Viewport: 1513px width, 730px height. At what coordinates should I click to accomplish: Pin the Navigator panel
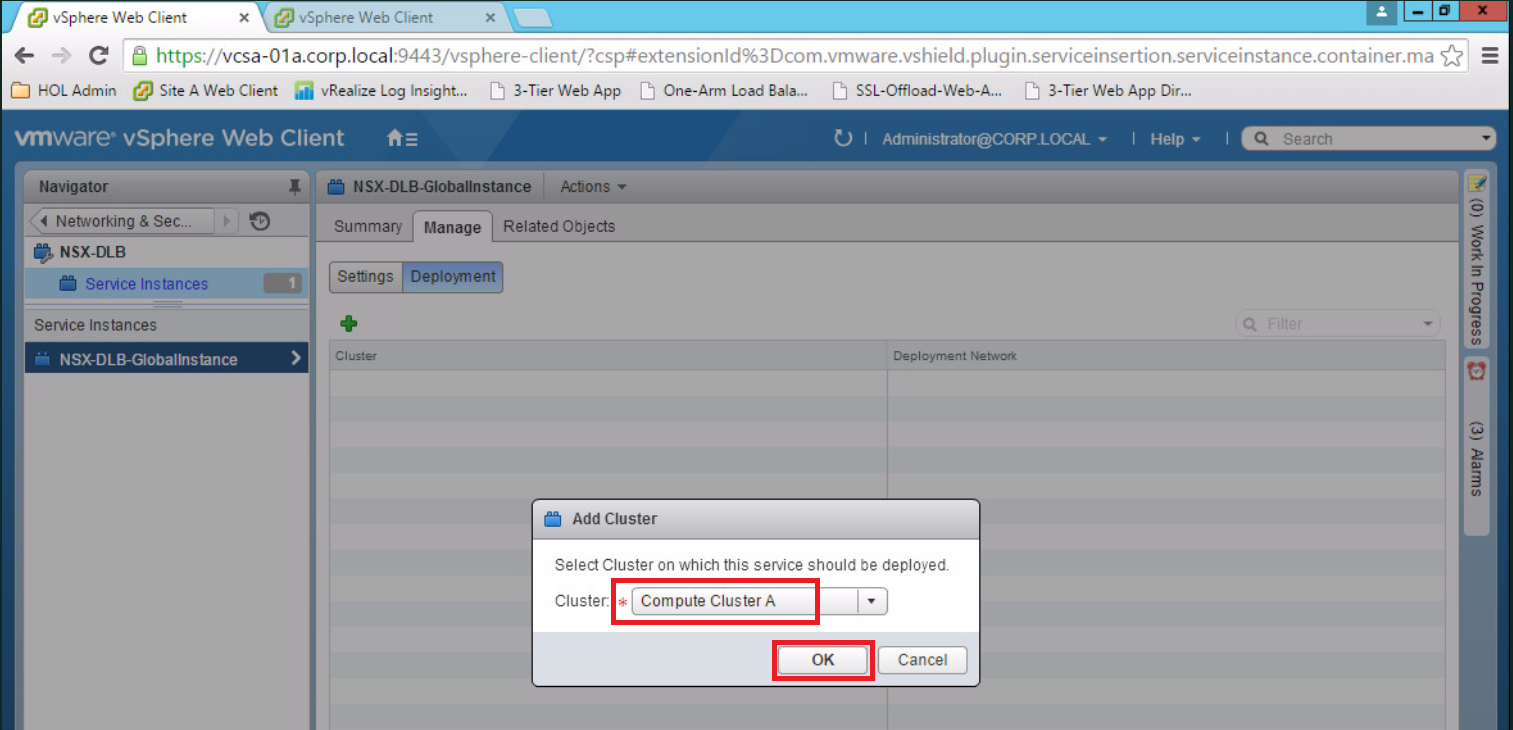pos(294,187)
